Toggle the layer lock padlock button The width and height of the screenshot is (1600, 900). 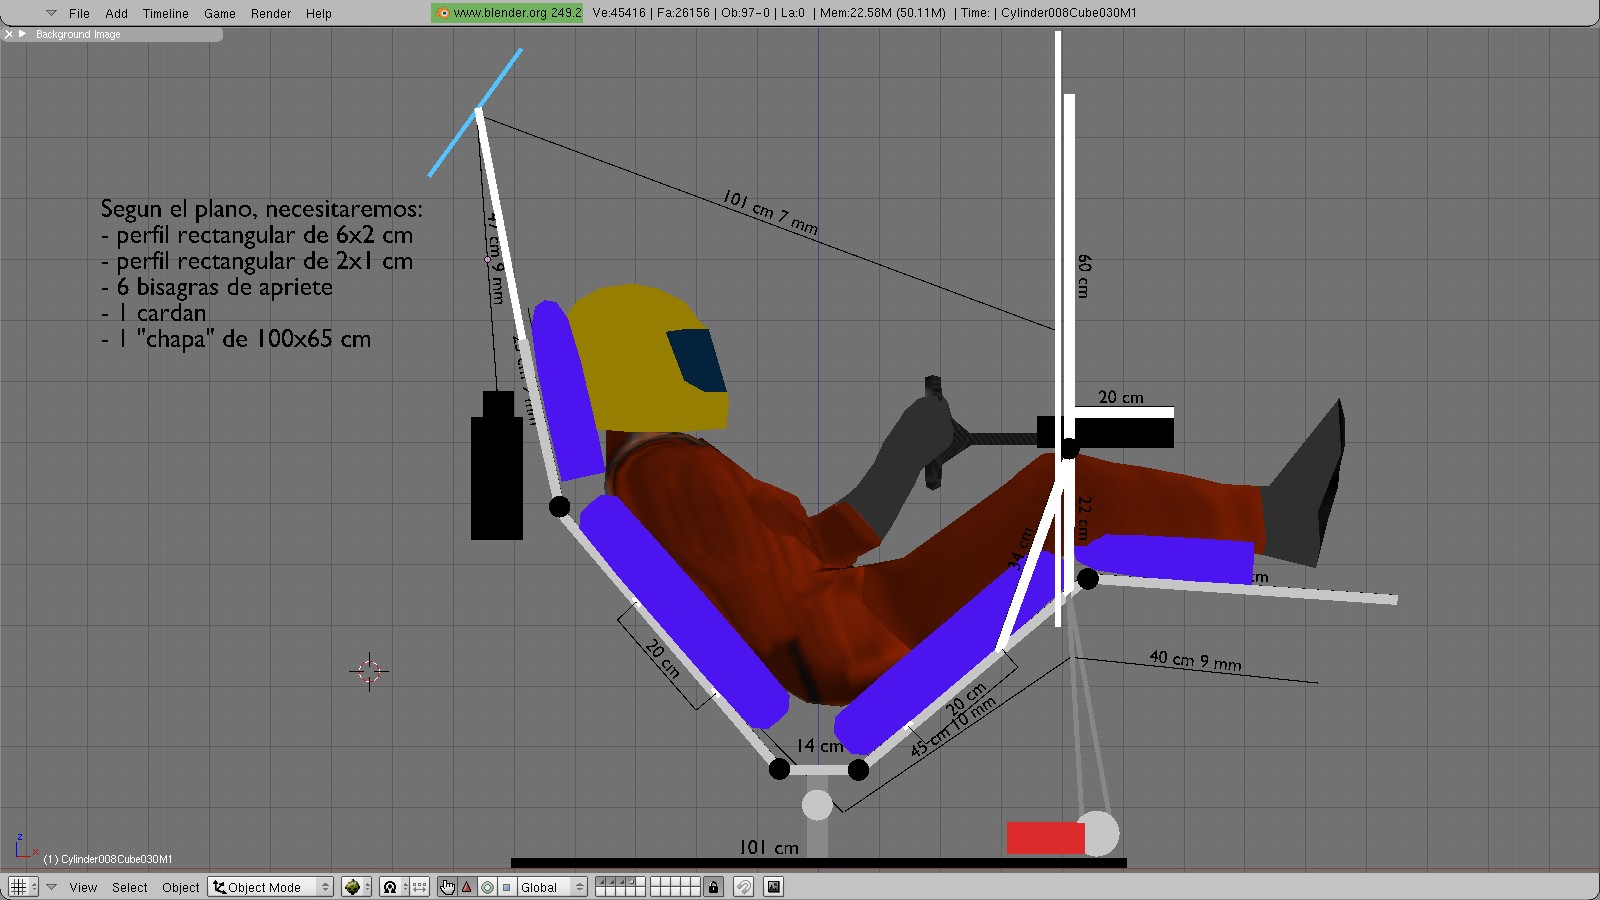point(713,887)
